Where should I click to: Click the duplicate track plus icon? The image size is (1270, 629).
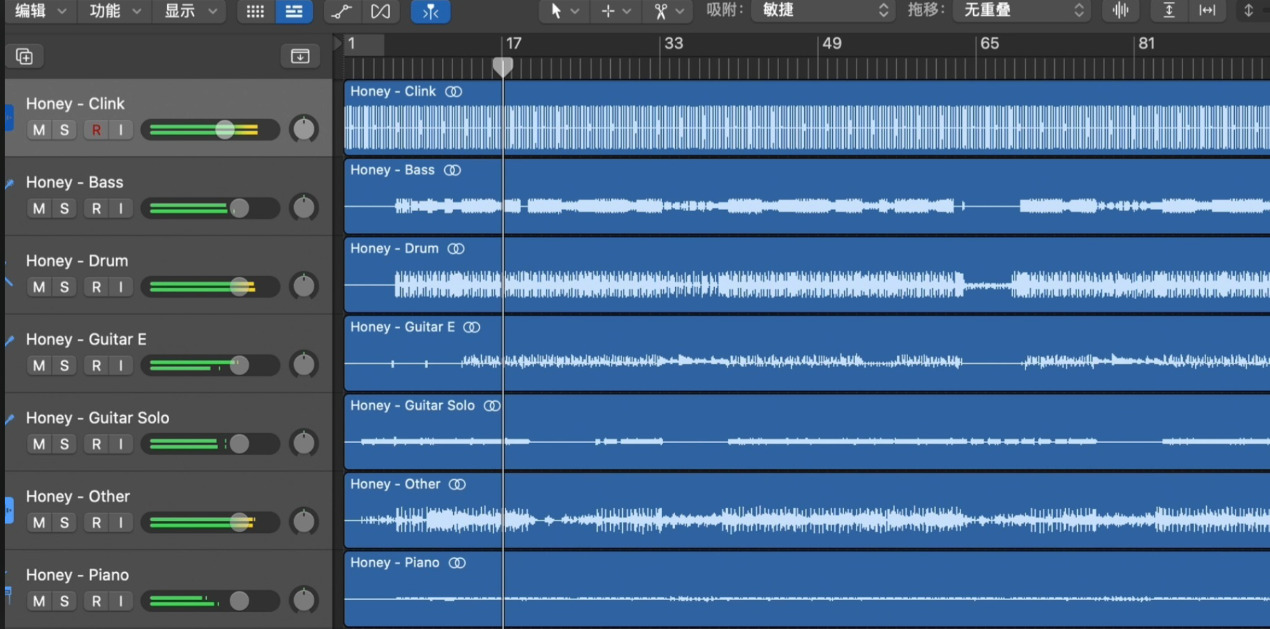[25, 56]
